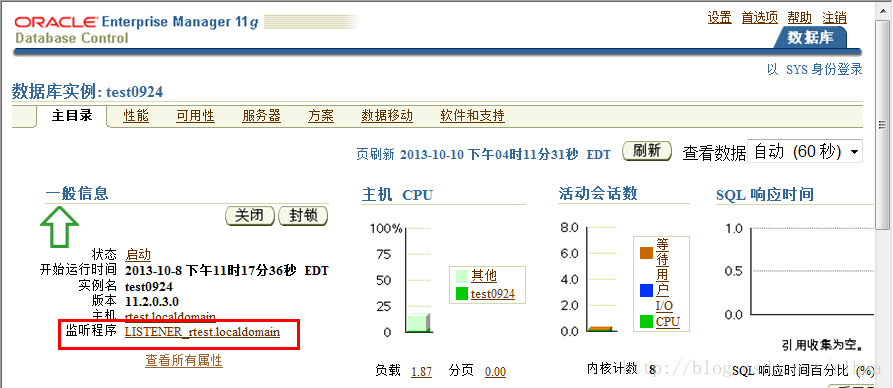Open the 查看数据 自动 (60 秒) dropdown
Viewport: 893px width, 388px height.
(x=804, y=152)
